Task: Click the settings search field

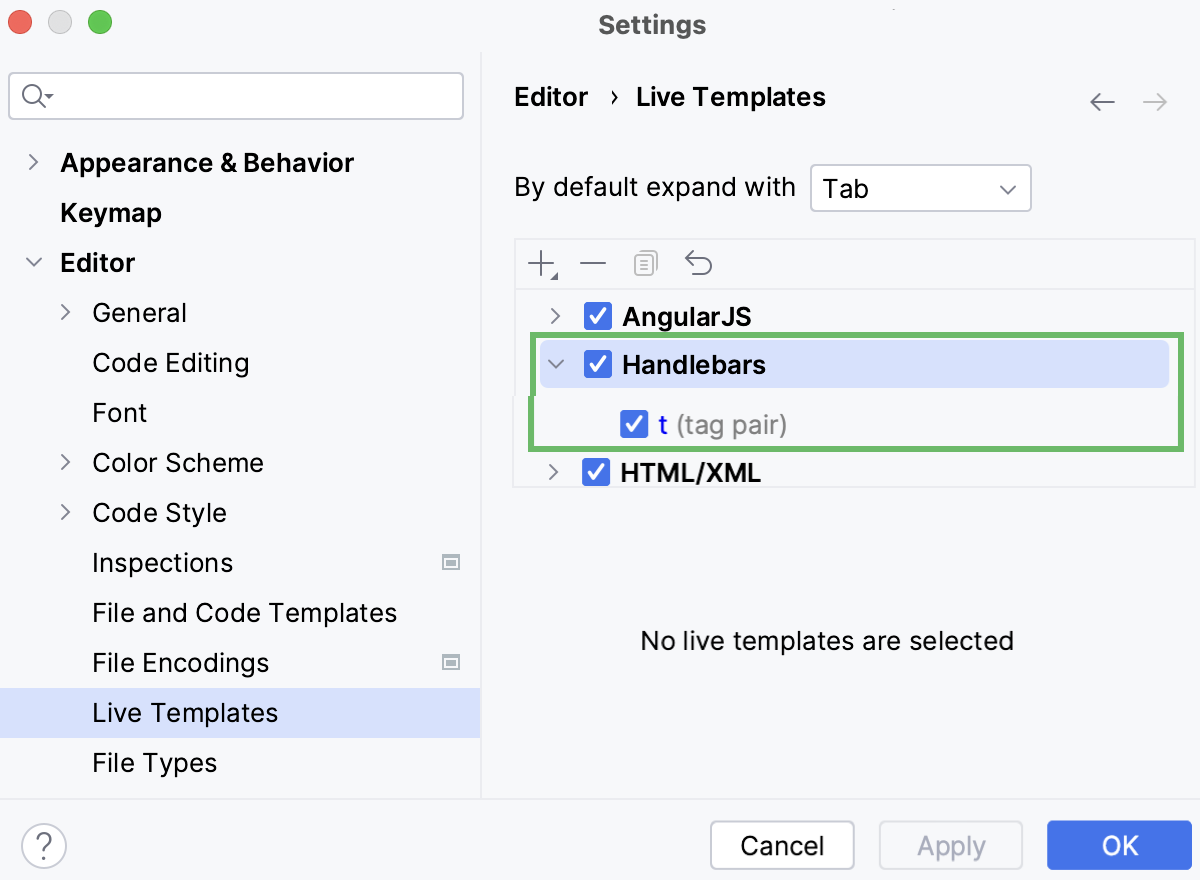Action: pyautogui.click(x=235, y=96)
